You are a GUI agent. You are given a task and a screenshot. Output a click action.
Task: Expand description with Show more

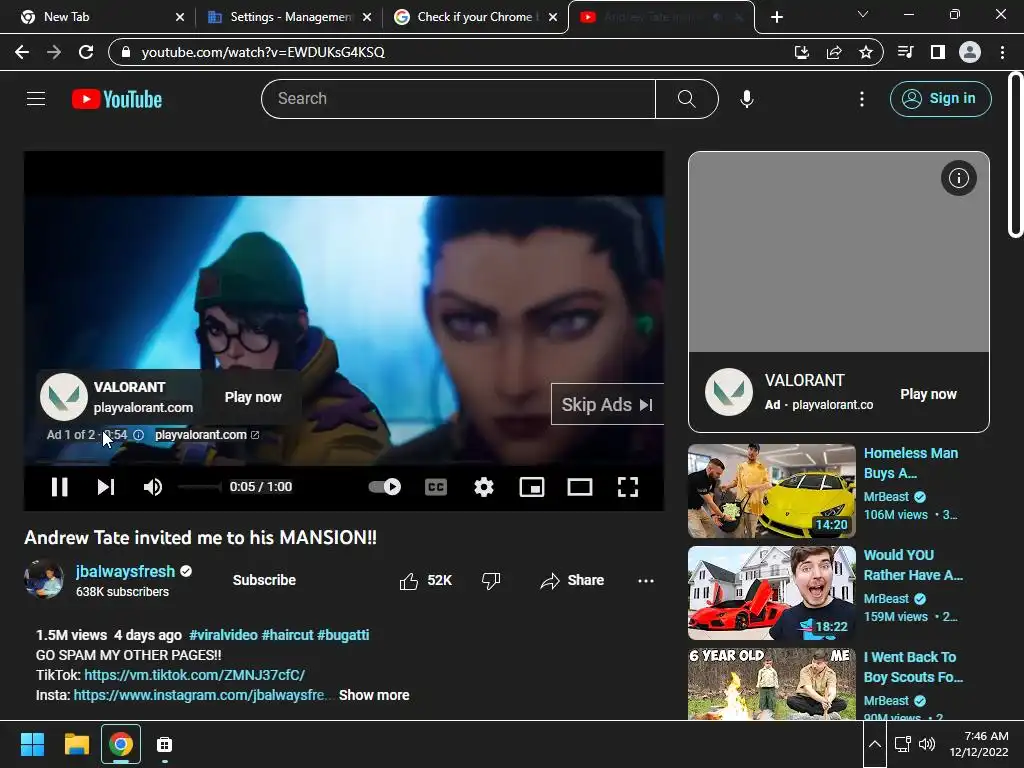pyautogui.click(x=374, y=696)
